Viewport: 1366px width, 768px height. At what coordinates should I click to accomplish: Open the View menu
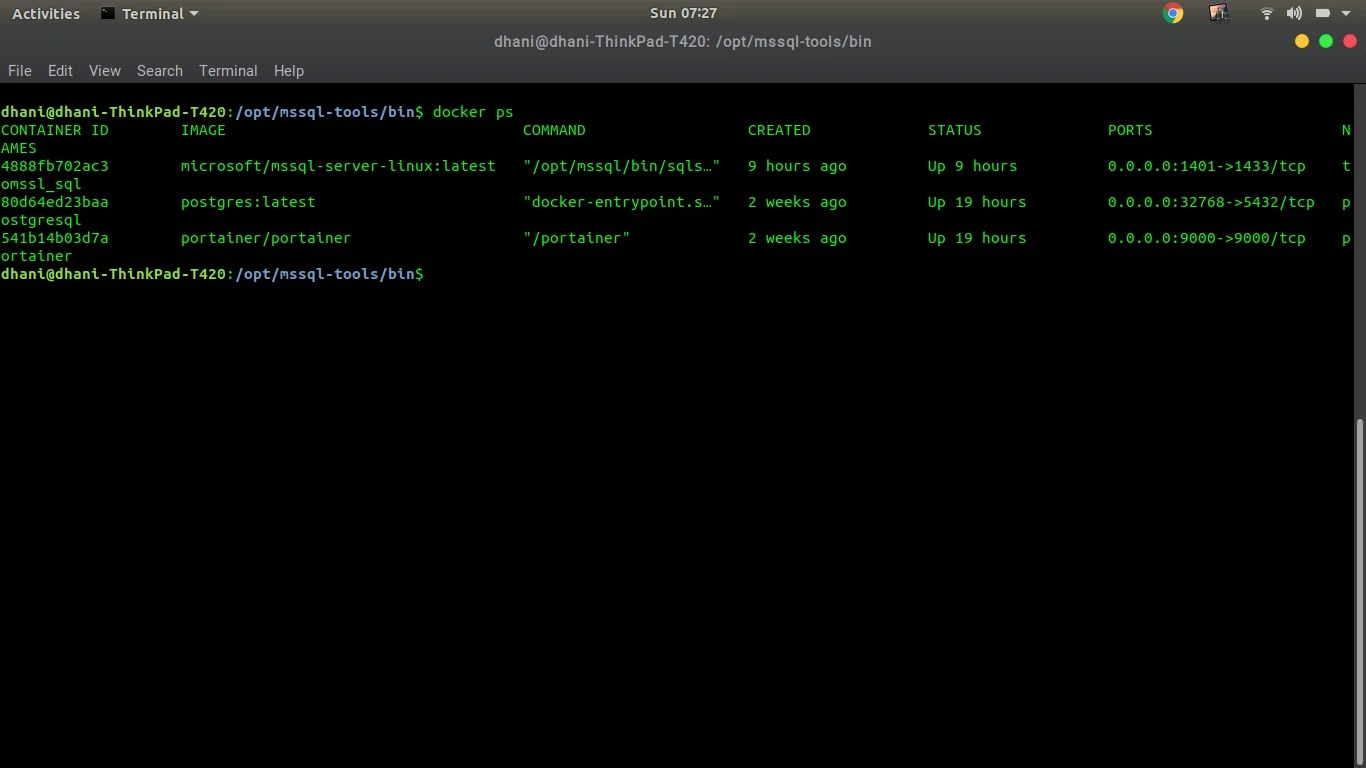coord(104,71)
